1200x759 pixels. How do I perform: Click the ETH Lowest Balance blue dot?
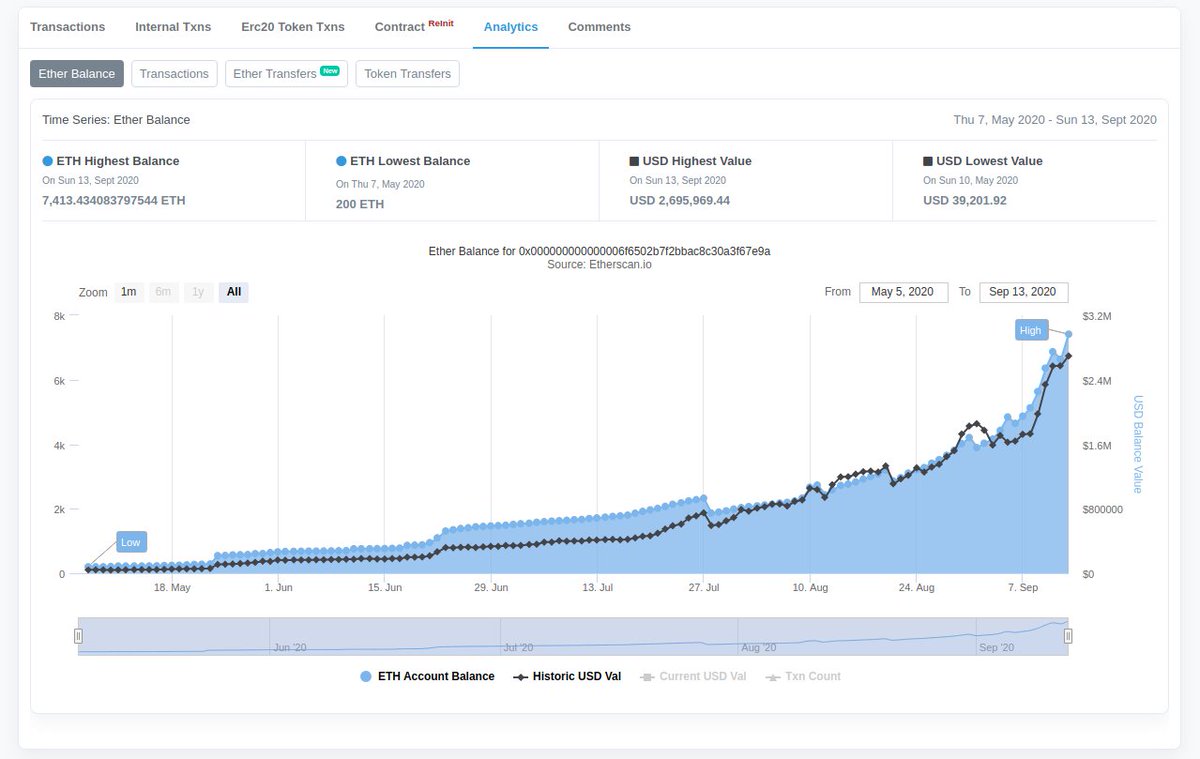coord(341,161)
